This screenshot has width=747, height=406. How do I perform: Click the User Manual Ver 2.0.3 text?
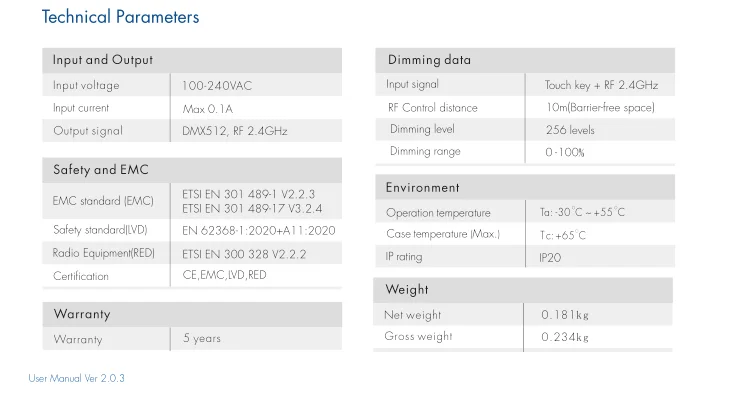pos(77,378)
